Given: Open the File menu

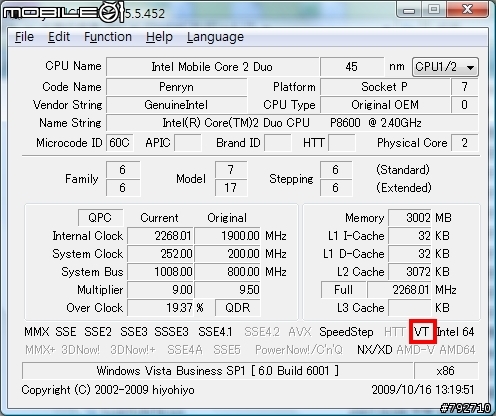Looking at the screenshot, I should point(24,37).
